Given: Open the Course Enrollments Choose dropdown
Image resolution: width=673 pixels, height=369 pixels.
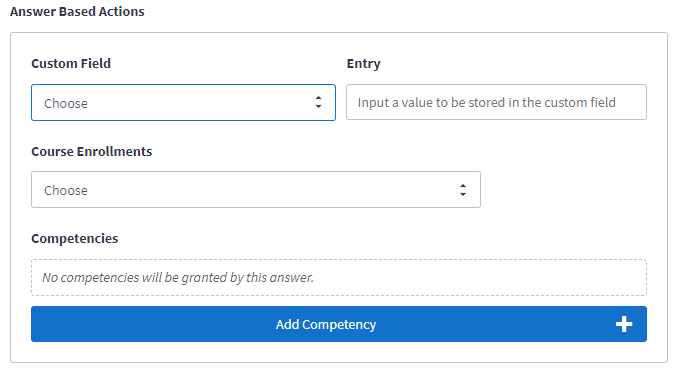Looking at the screenshot, I should [x=256, y=190].
